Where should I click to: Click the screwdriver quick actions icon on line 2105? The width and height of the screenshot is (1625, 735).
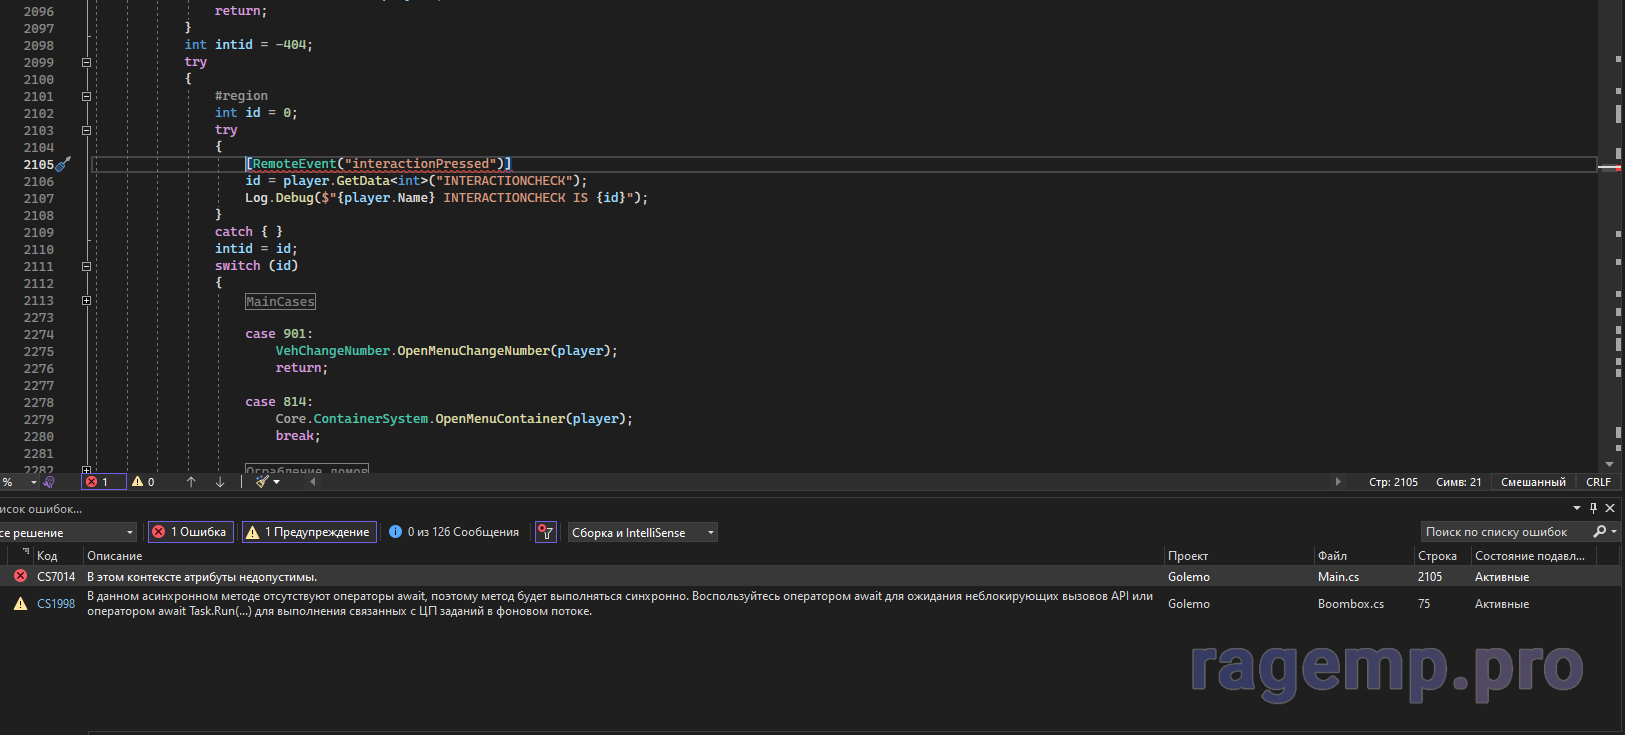pyautogui.click(x=63, y=164)
